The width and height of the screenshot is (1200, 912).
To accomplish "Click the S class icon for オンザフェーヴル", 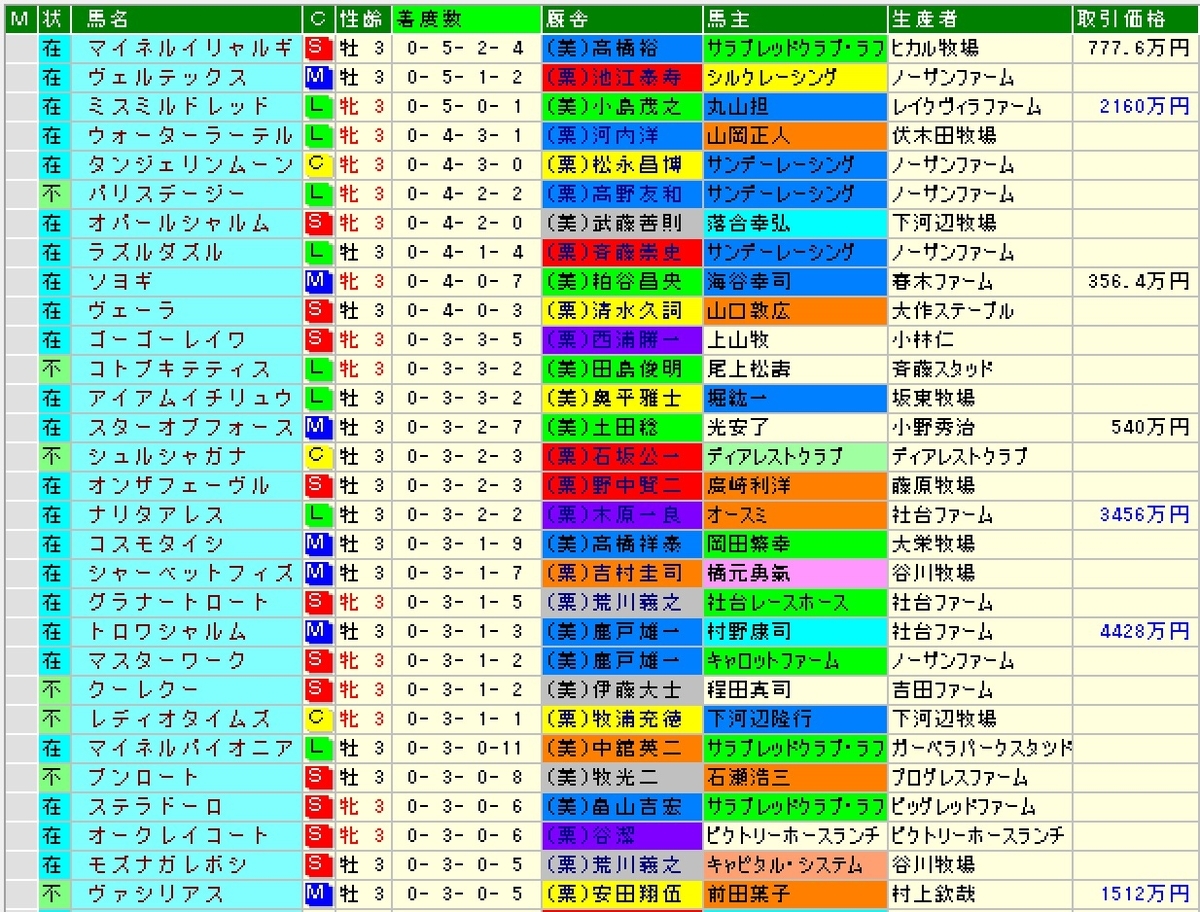I will 318,485.
